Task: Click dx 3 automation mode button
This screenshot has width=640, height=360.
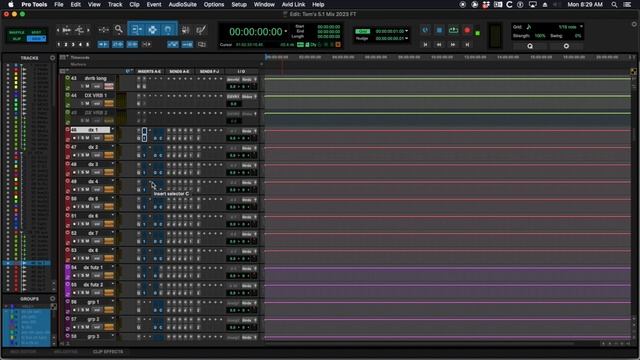Action: pos(109,172)
